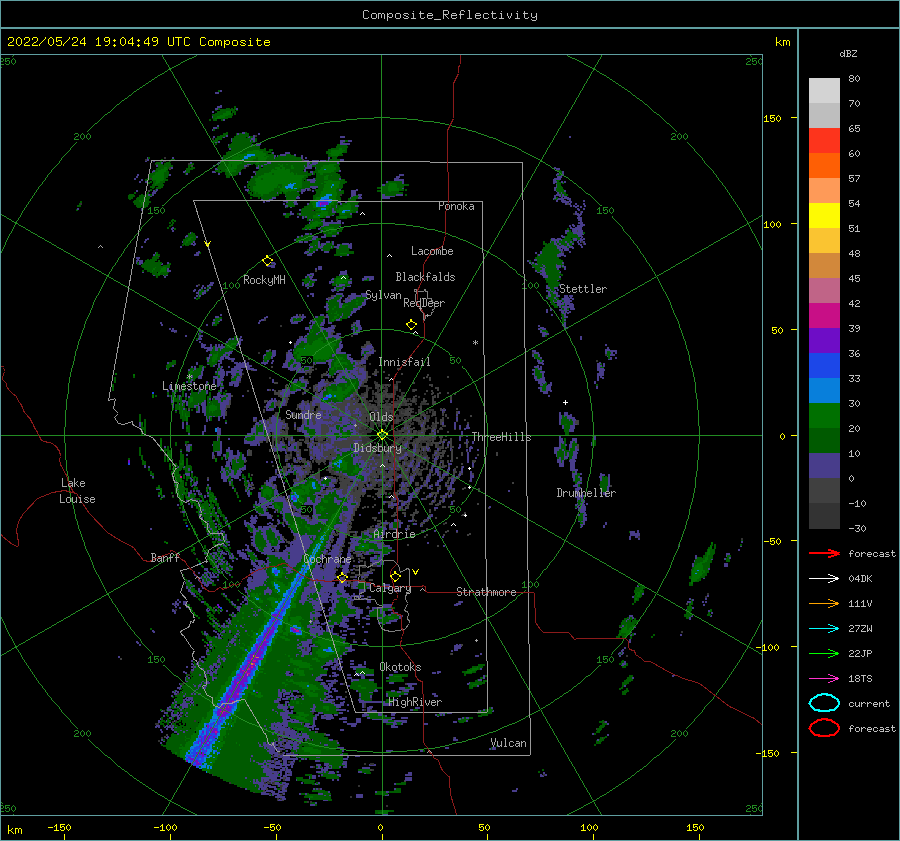Click the Blackfalds city label
Screen dimensions: 900x841
click(x=425, y=277)
